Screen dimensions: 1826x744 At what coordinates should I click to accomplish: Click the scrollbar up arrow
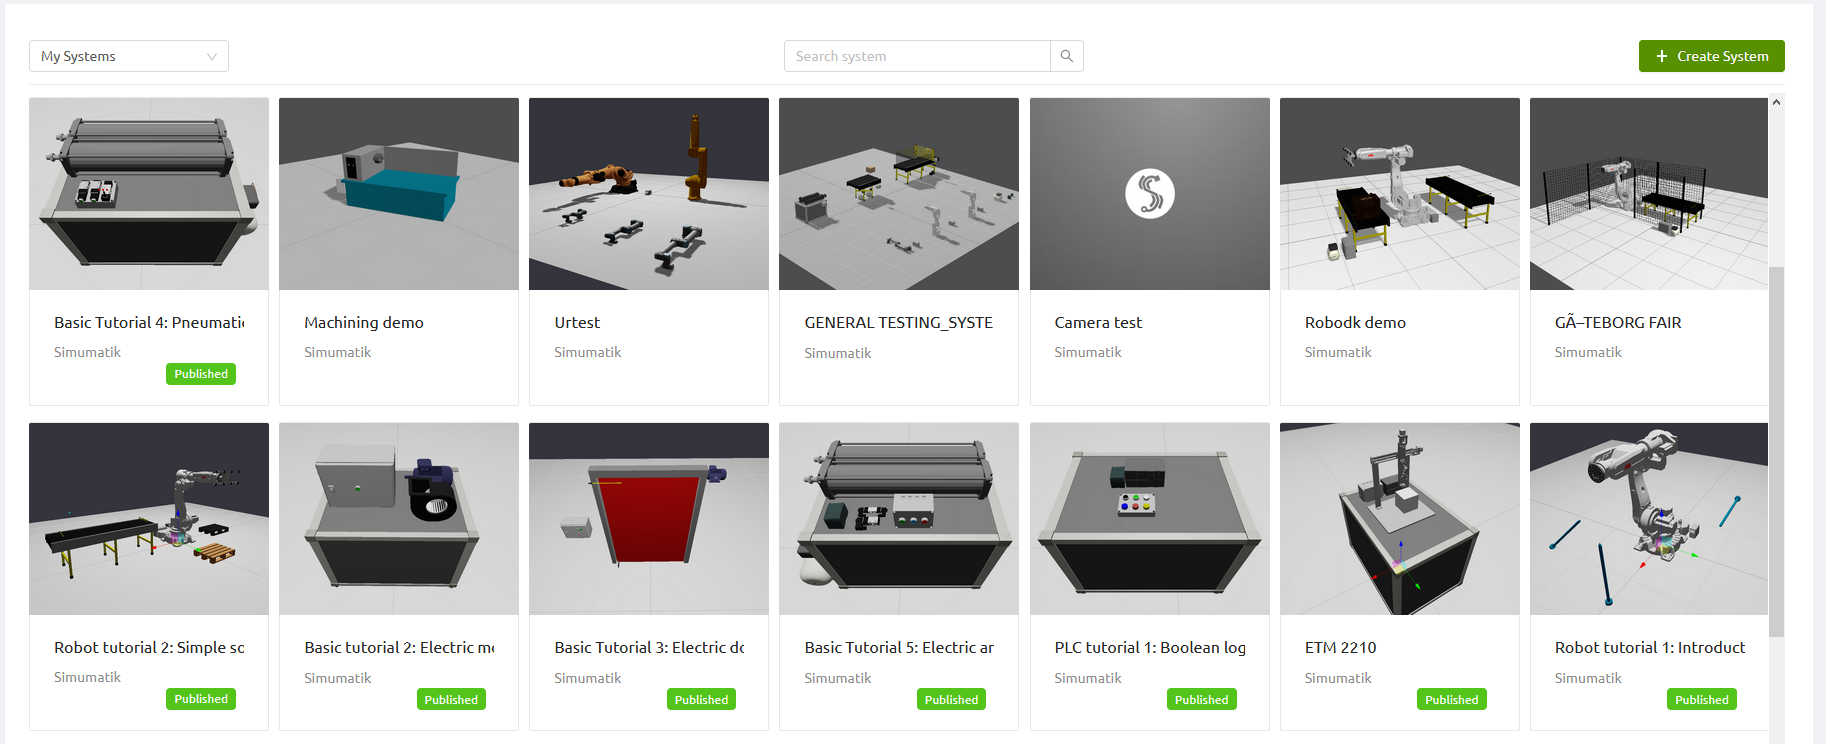pos(1776,102)
